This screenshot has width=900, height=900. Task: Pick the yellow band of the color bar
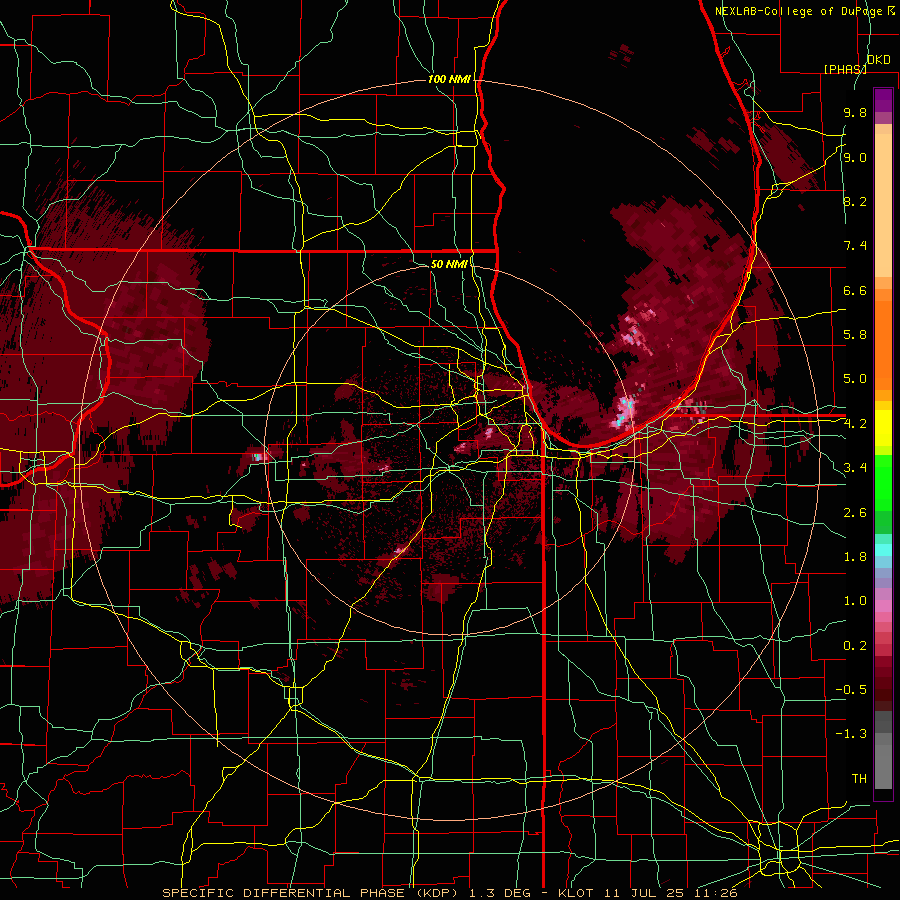tap(883, 428)
